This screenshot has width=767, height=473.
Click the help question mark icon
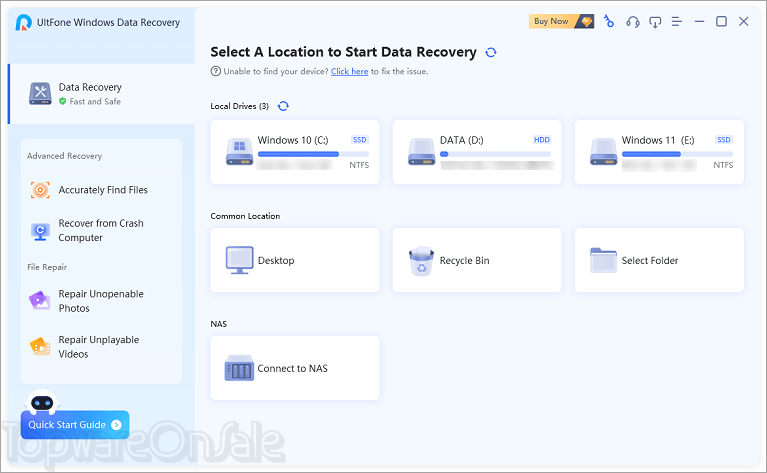216,71
